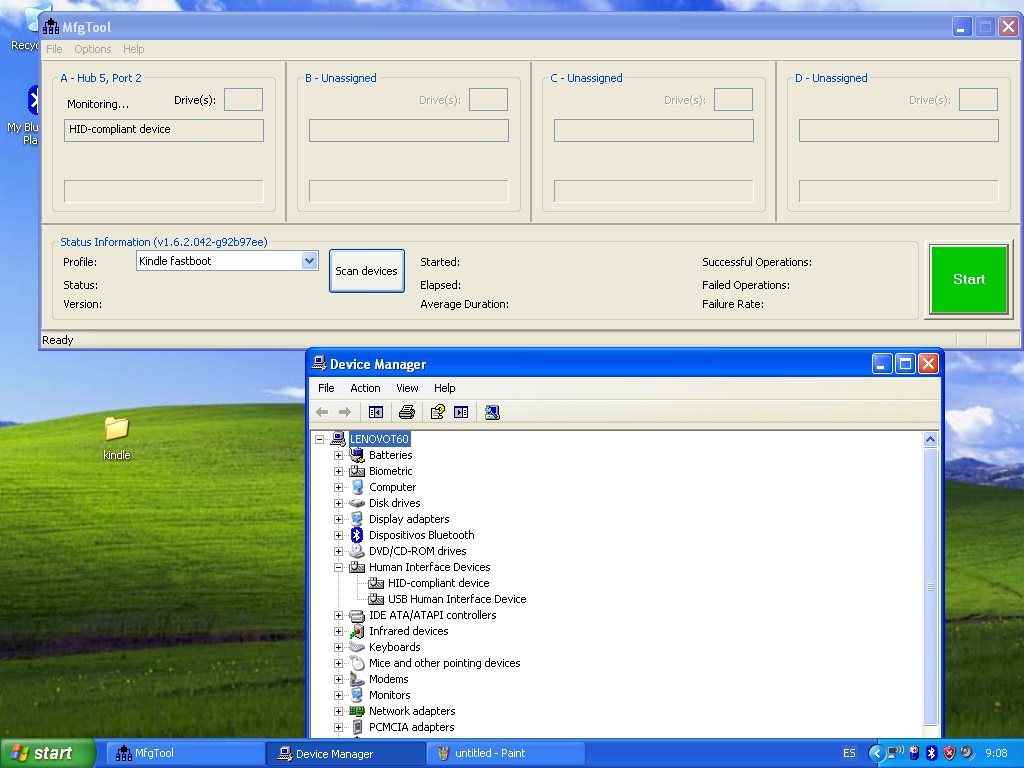Open Device Manager File menu
1024x768 pixels.
[x=326, y=388]
